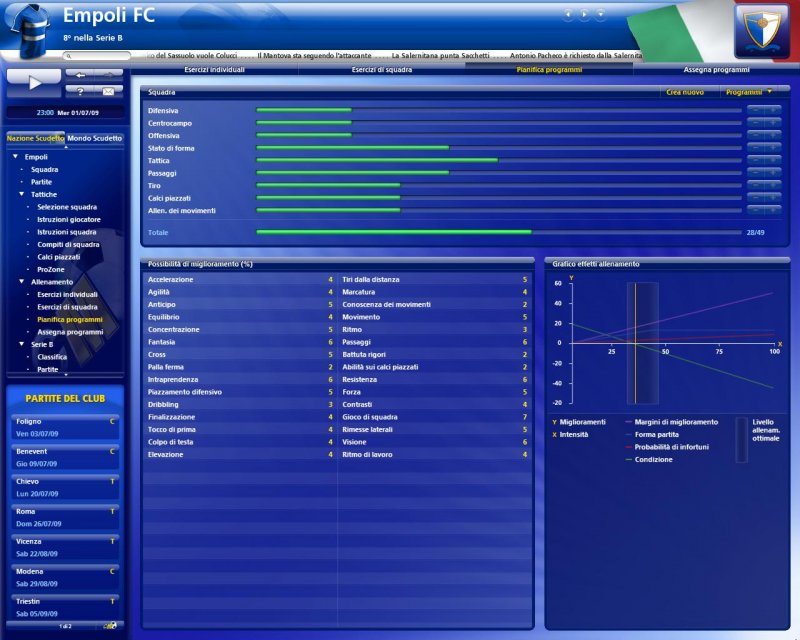Switch to Assegna programmi tab
Screen dimensions: 800x640
(x=715, y=70)
